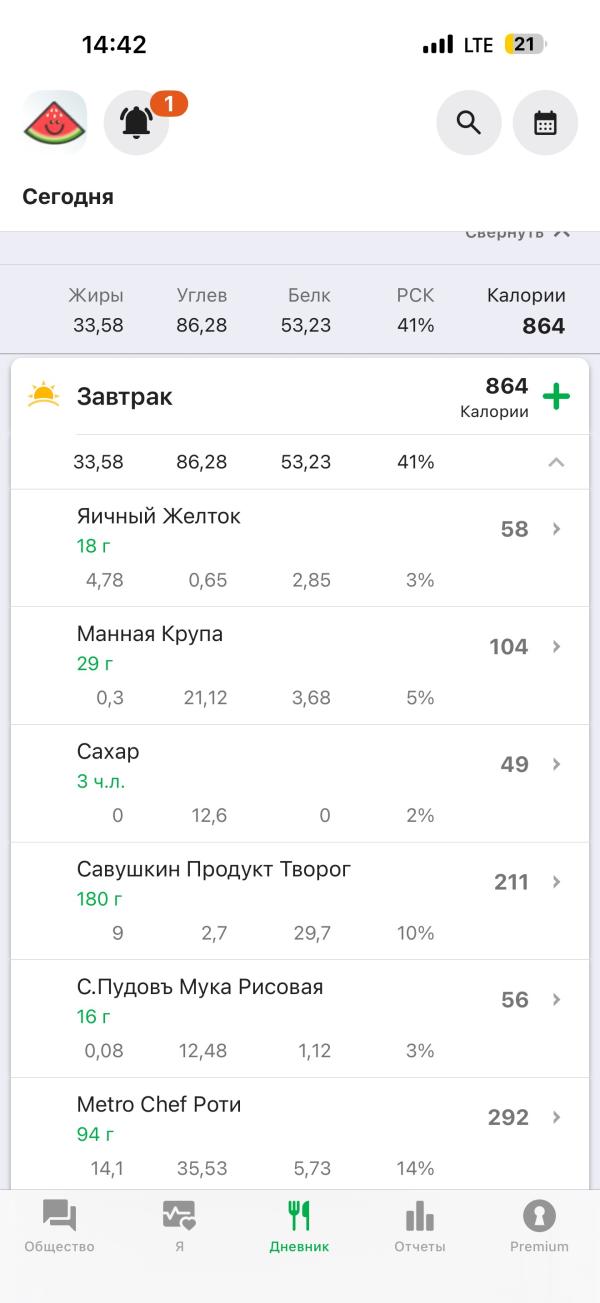Collapse the Завтрак meal list
Screen dimensions: 600x1303
point(557,462)
